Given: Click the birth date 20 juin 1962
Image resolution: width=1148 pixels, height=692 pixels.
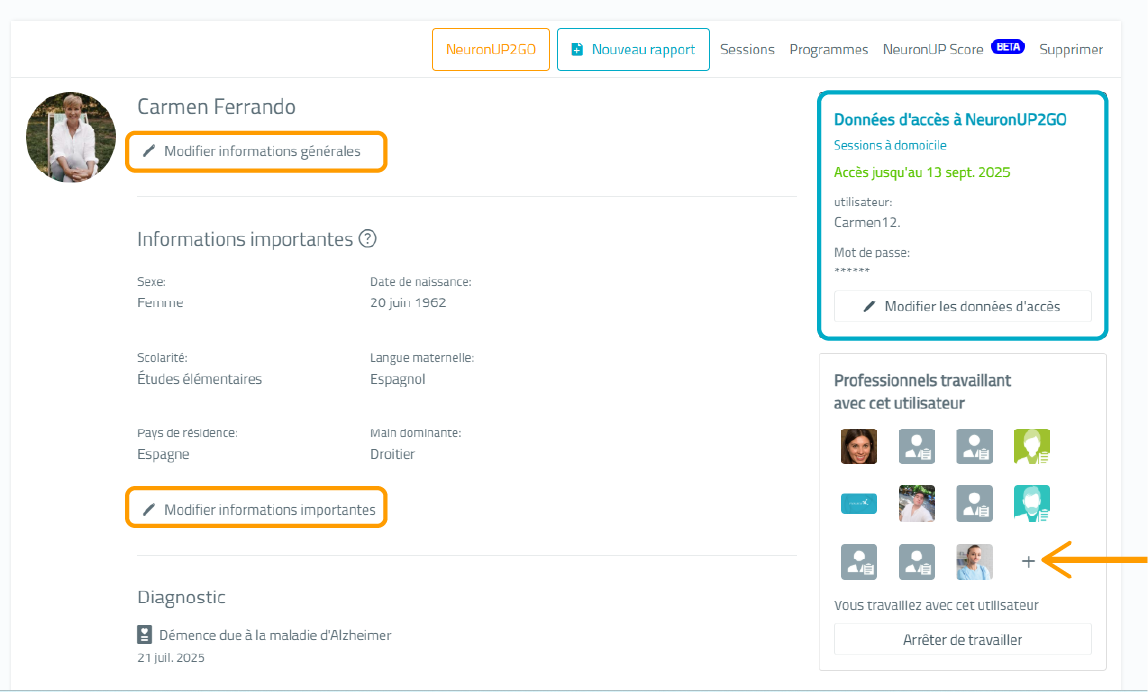Looking at the screenshot, I should (x=408, y=302).
